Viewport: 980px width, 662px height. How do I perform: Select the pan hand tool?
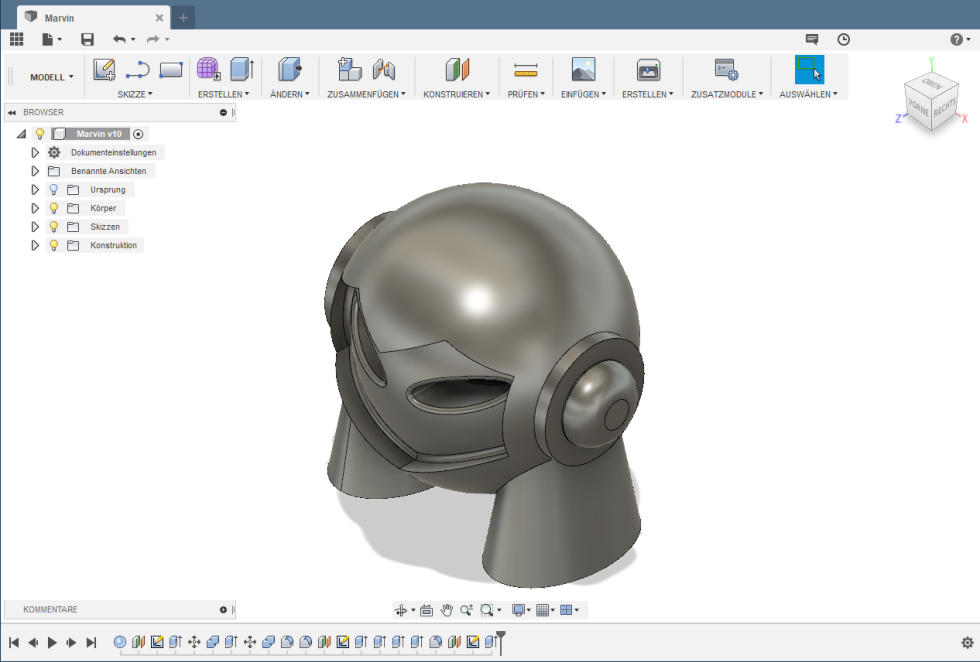[x=446, y=610]
